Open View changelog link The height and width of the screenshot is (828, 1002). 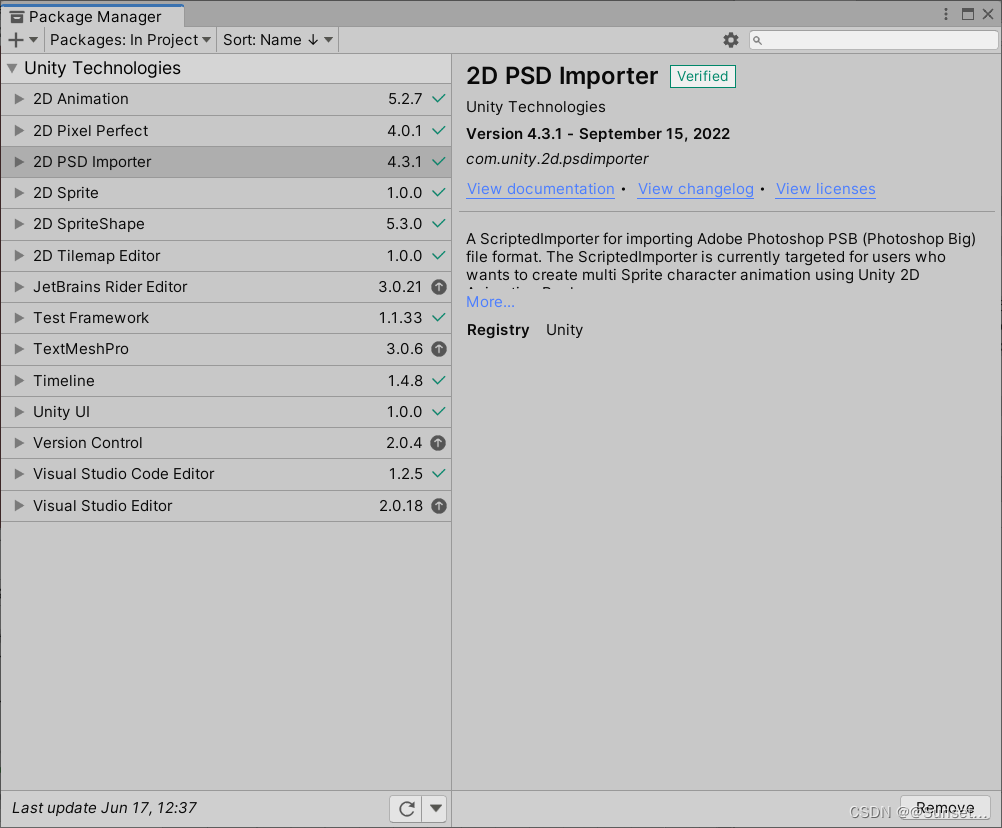[696, 189]
